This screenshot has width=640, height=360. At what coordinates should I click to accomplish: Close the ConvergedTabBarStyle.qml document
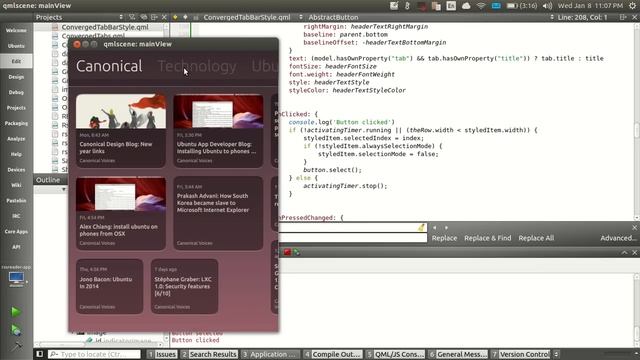(635, 17)
